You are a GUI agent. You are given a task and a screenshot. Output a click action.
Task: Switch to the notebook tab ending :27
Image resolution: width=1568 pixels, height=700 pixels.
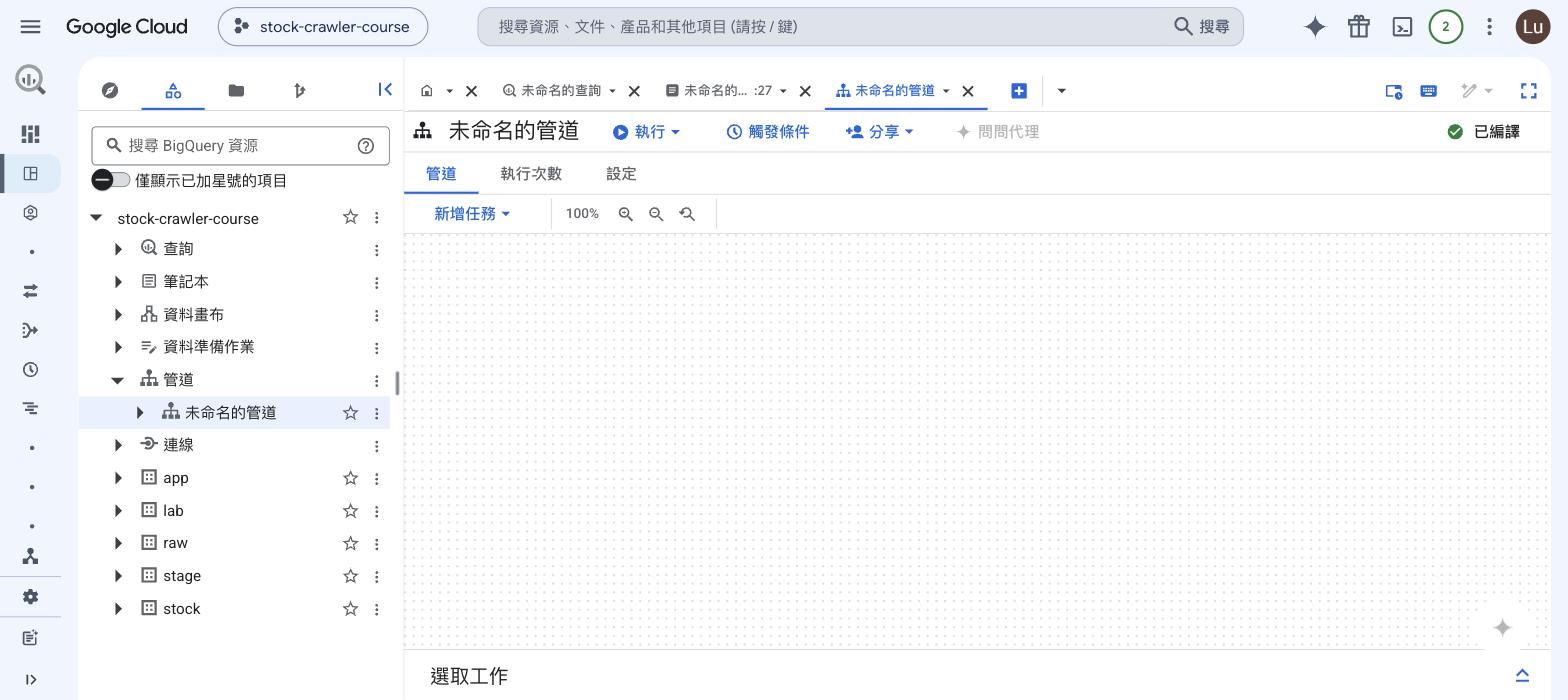click(x=727, y=91)
